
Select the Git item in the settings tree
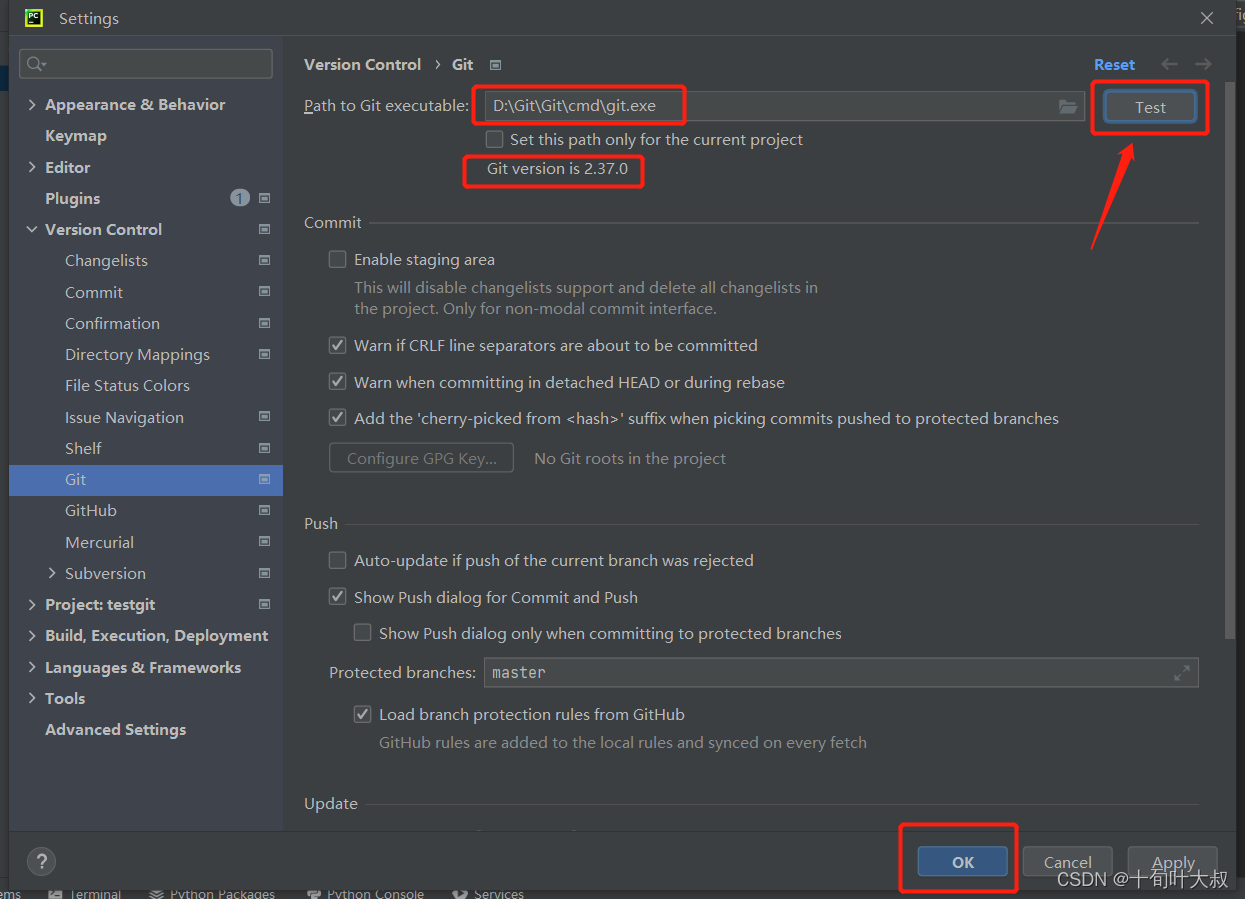146,479
